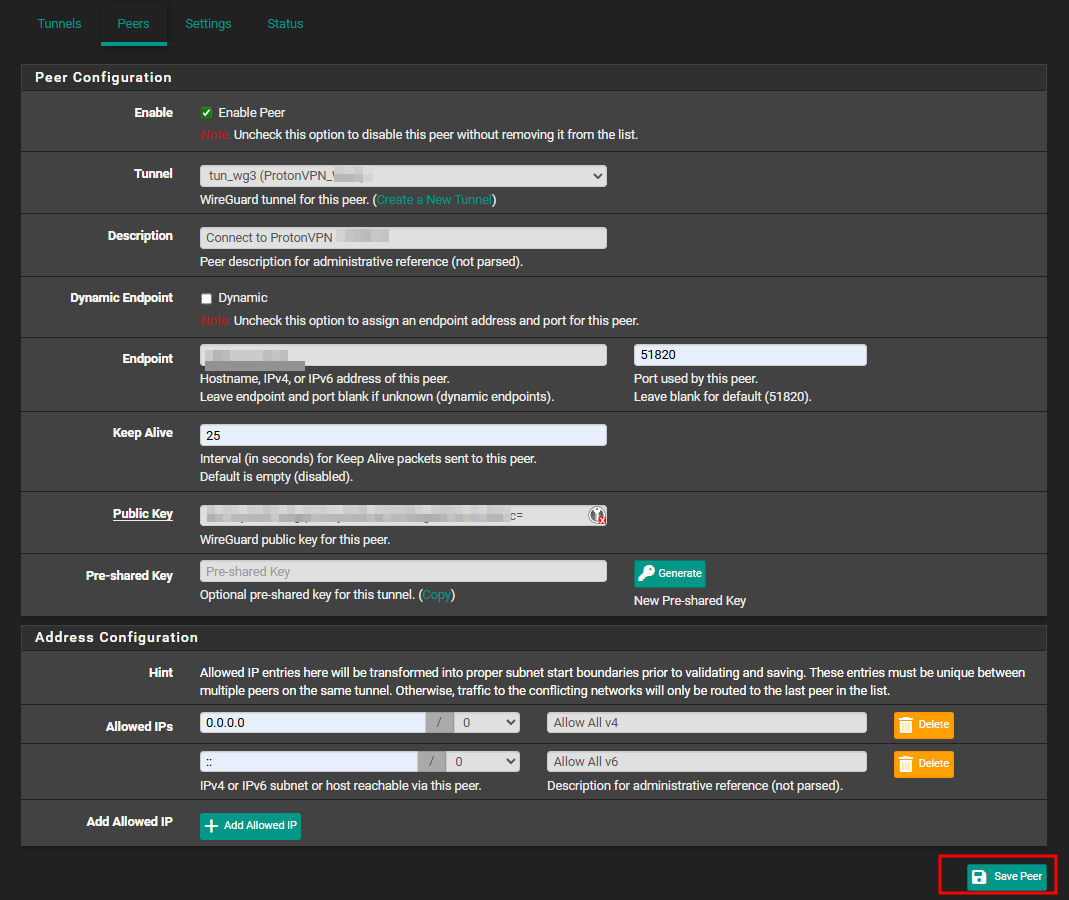Viewport: 1069px width, 900px height.
Task: Open the Tunnel tun_wg3 dropdown
Action: pyautogui.click(x=403, y=176)
